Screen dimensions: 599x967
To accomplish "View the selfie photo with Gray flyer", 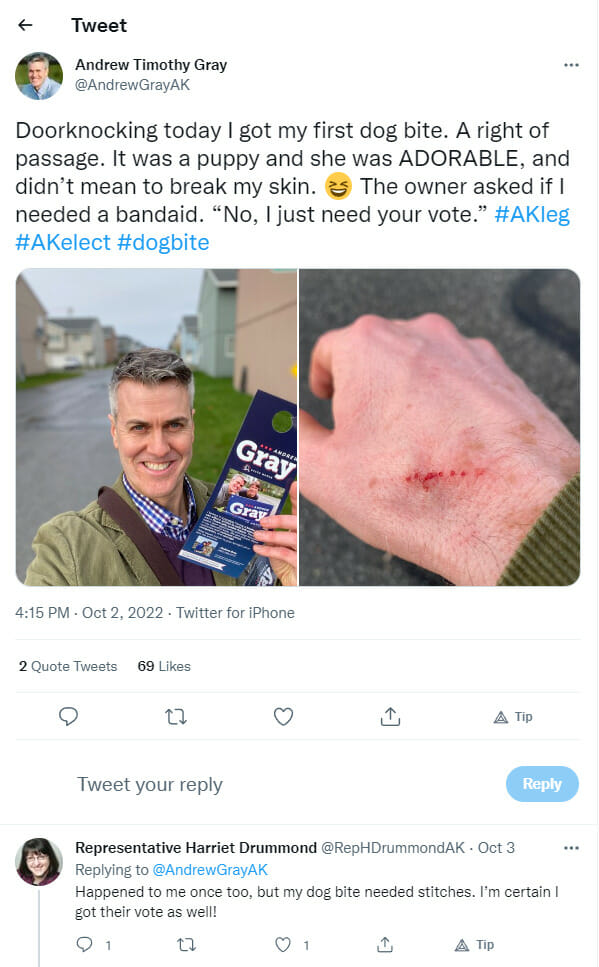I will 157,427.
